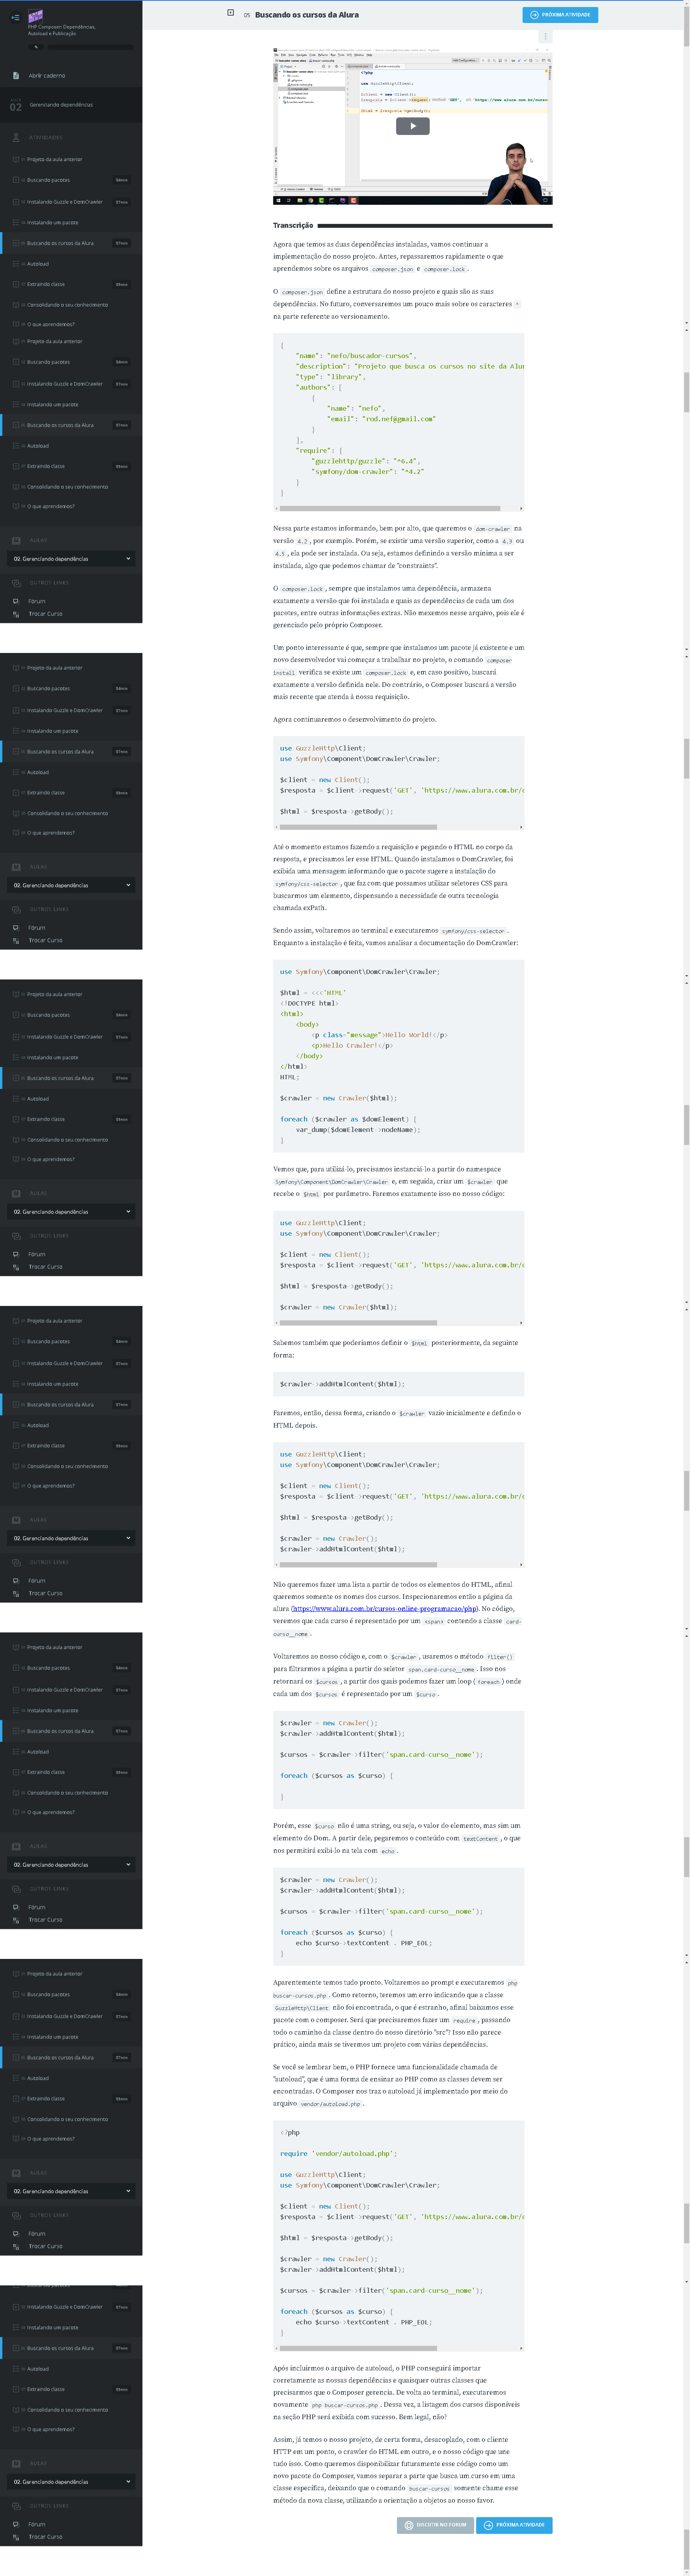Play the lesson video
The image size is (690, 2576).
412,126
